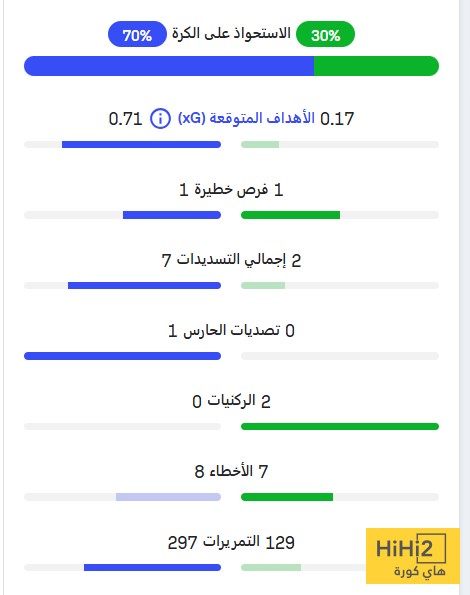Click the 30% possession badge

click(325, 34)
